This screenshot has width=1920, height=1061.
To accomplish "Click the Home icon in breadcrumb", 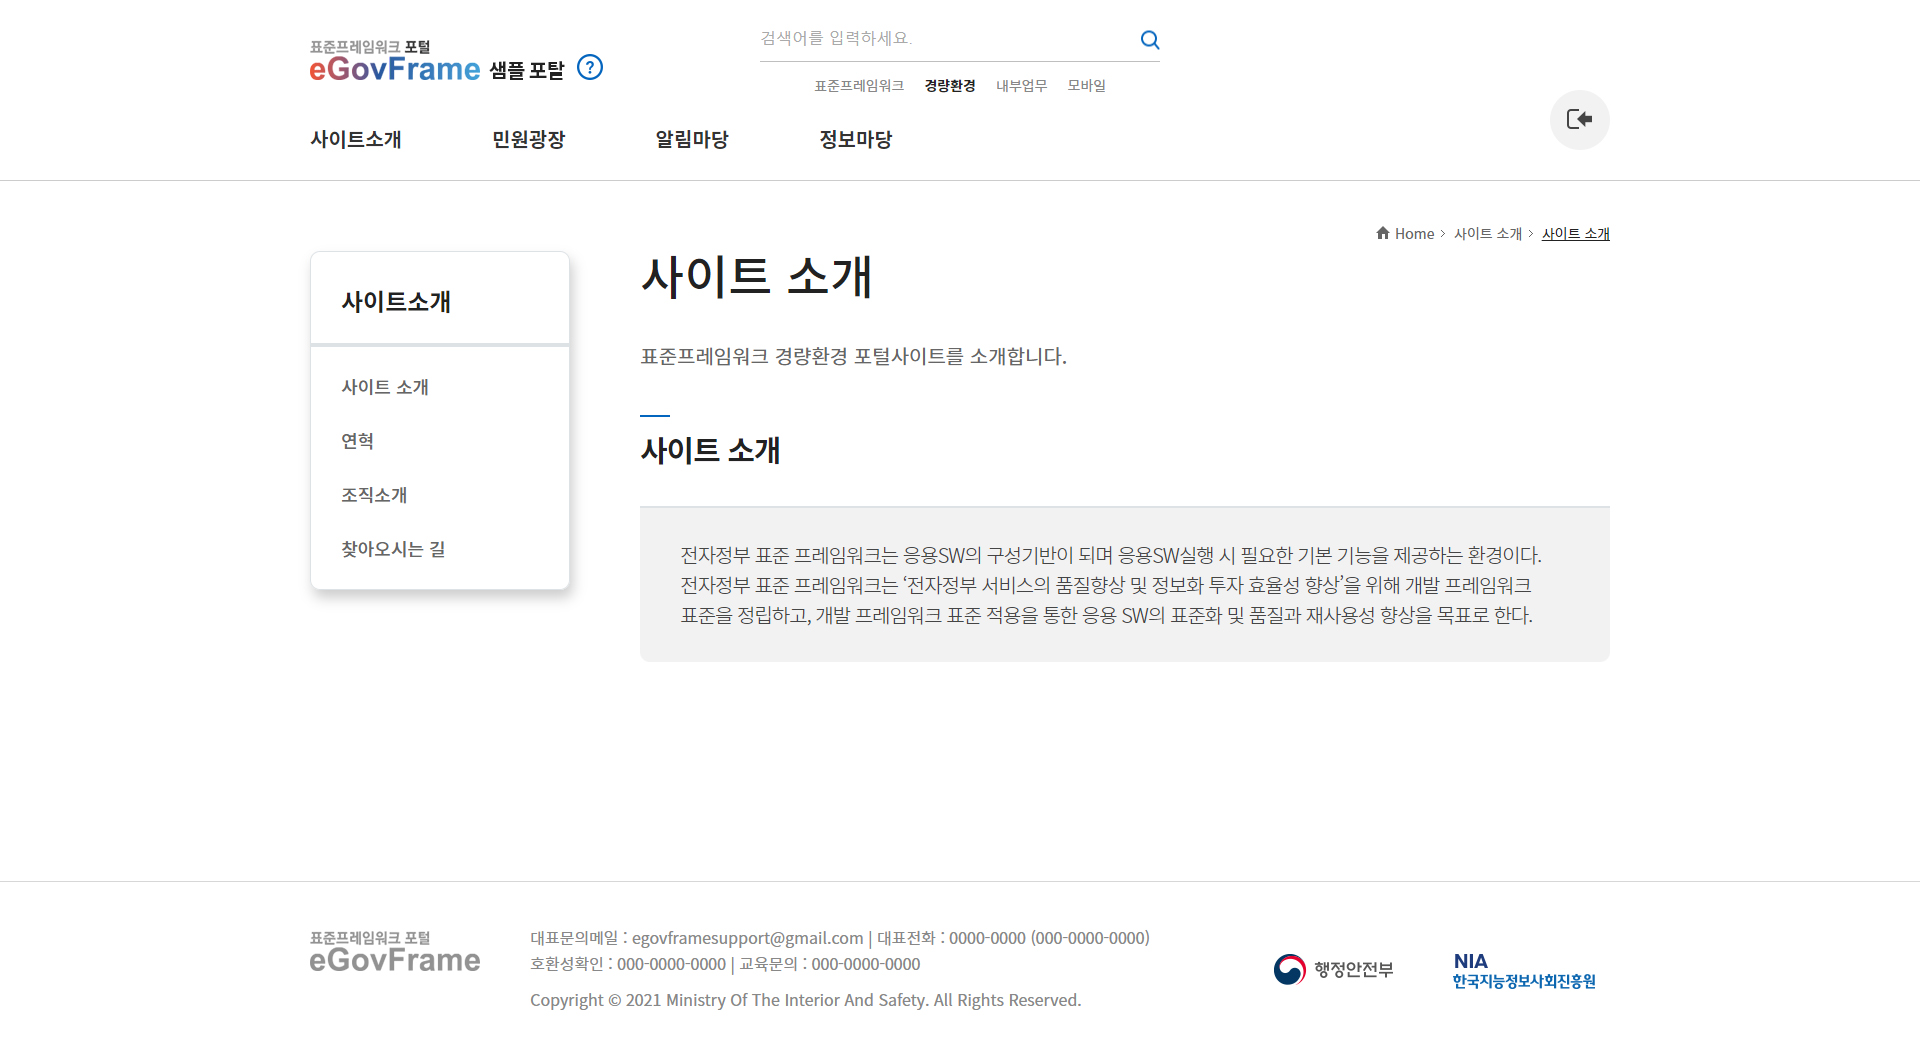I will coord(1383,233).
